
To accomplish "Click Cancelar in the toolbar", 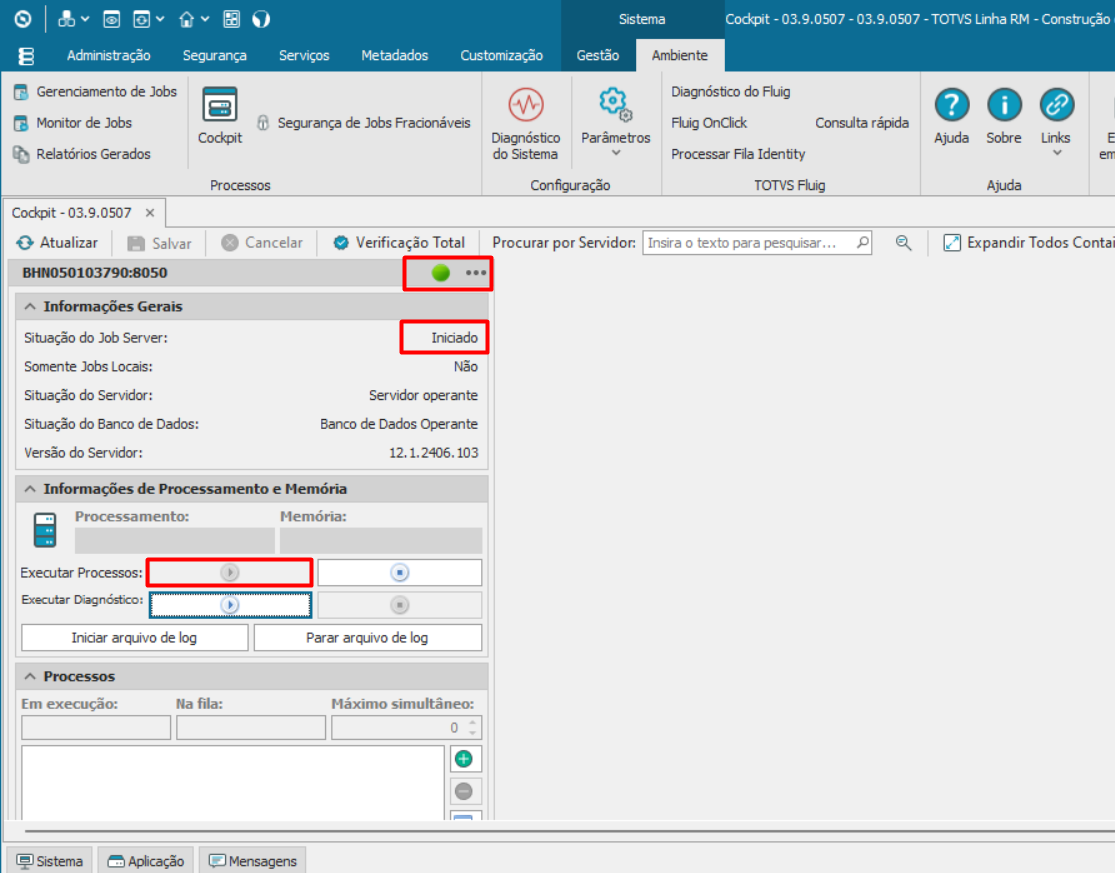I will 262,243.
